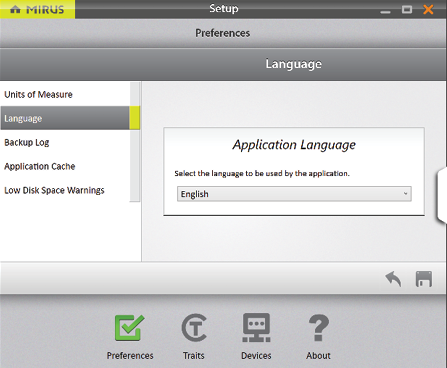
Task: Click the MIRUS home icon
Action: [15, 9]
